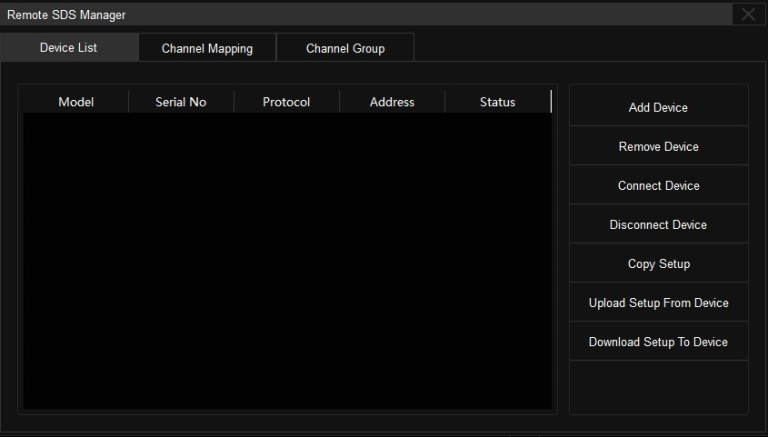Select the Address column header
The height and width of the screenshot is (437, 768).
point(392,102)
